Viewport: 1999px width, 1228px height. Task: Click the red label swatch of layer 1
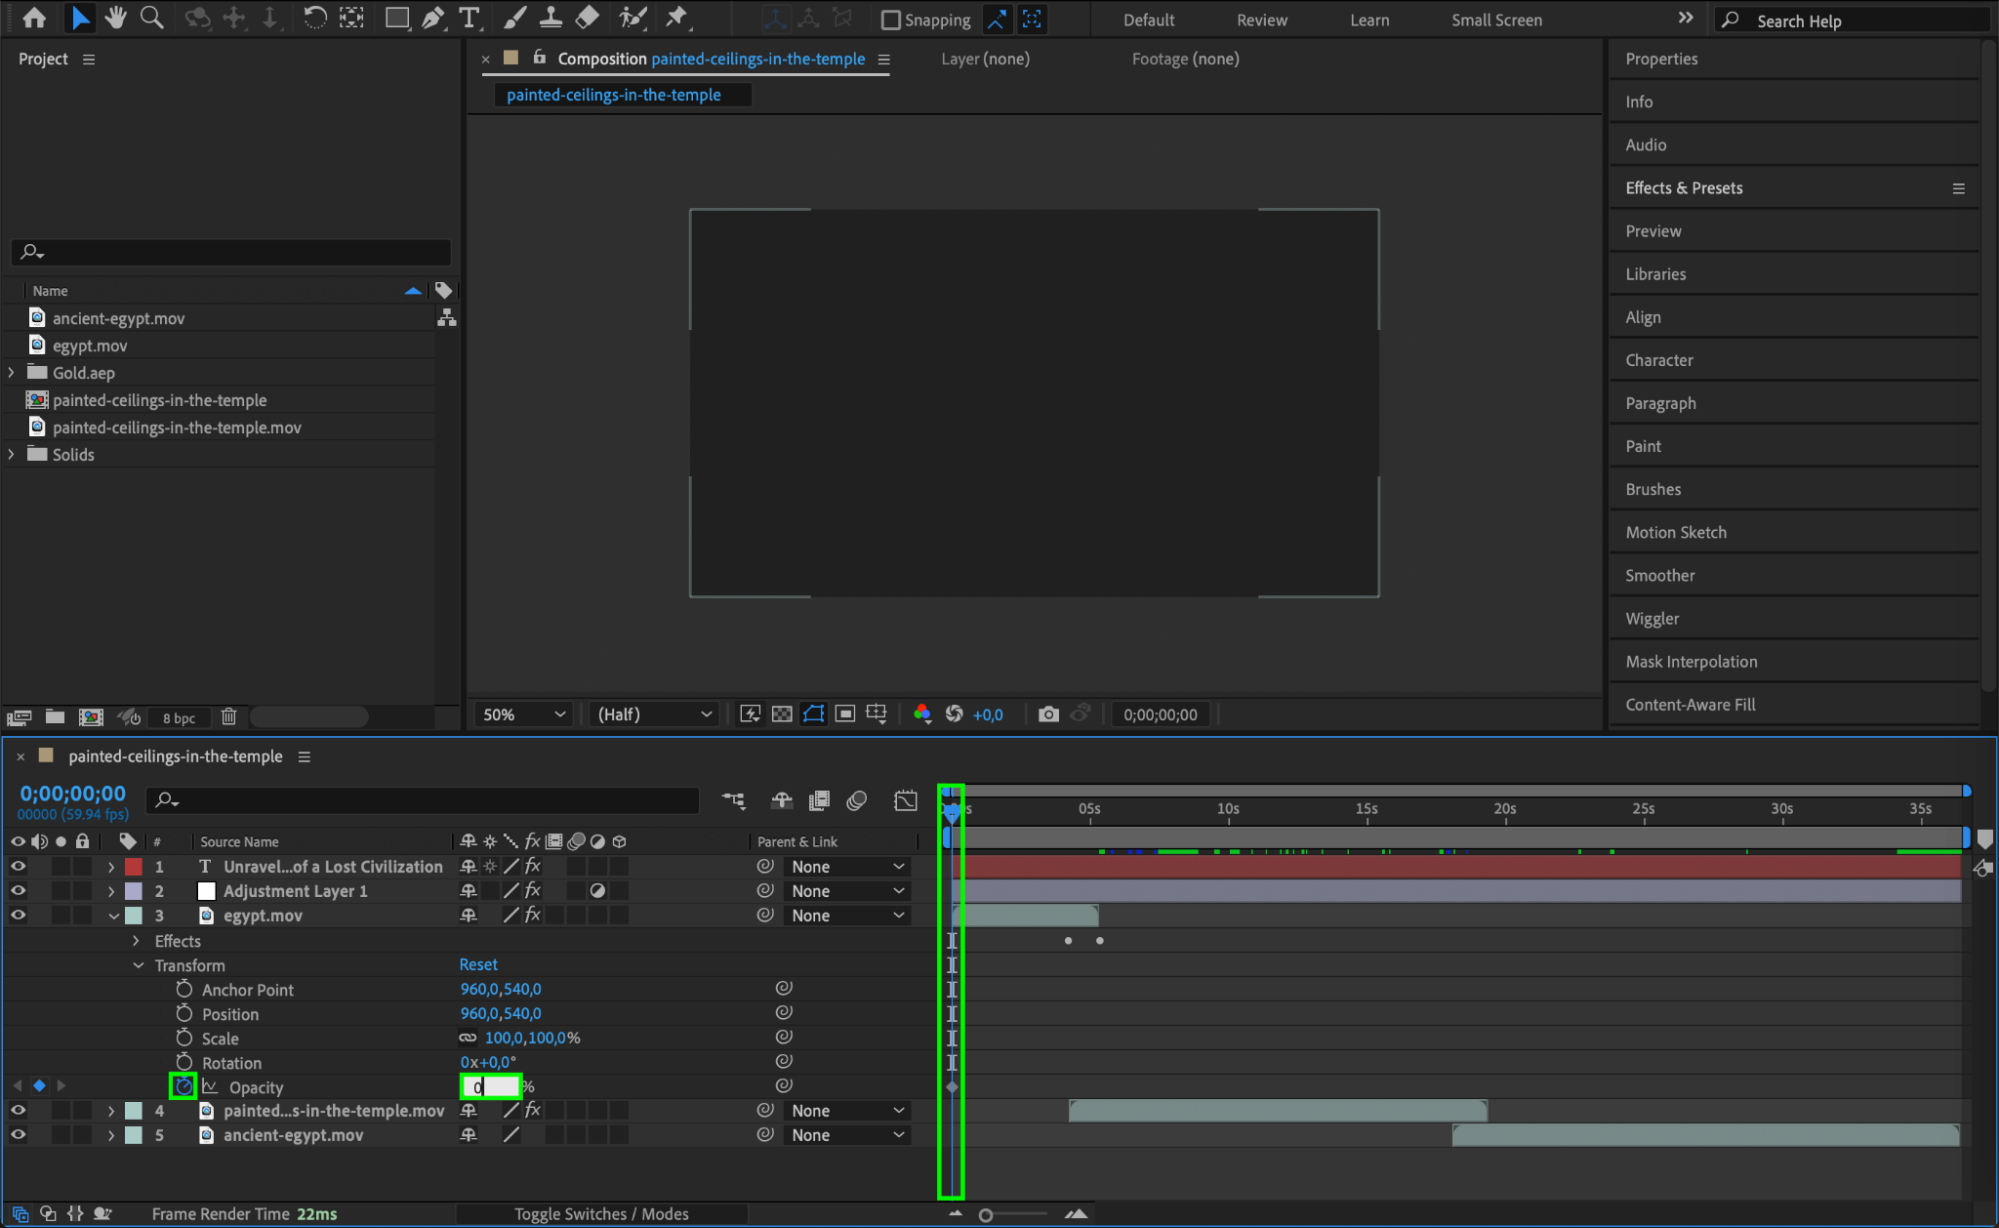tap(133, 866)
